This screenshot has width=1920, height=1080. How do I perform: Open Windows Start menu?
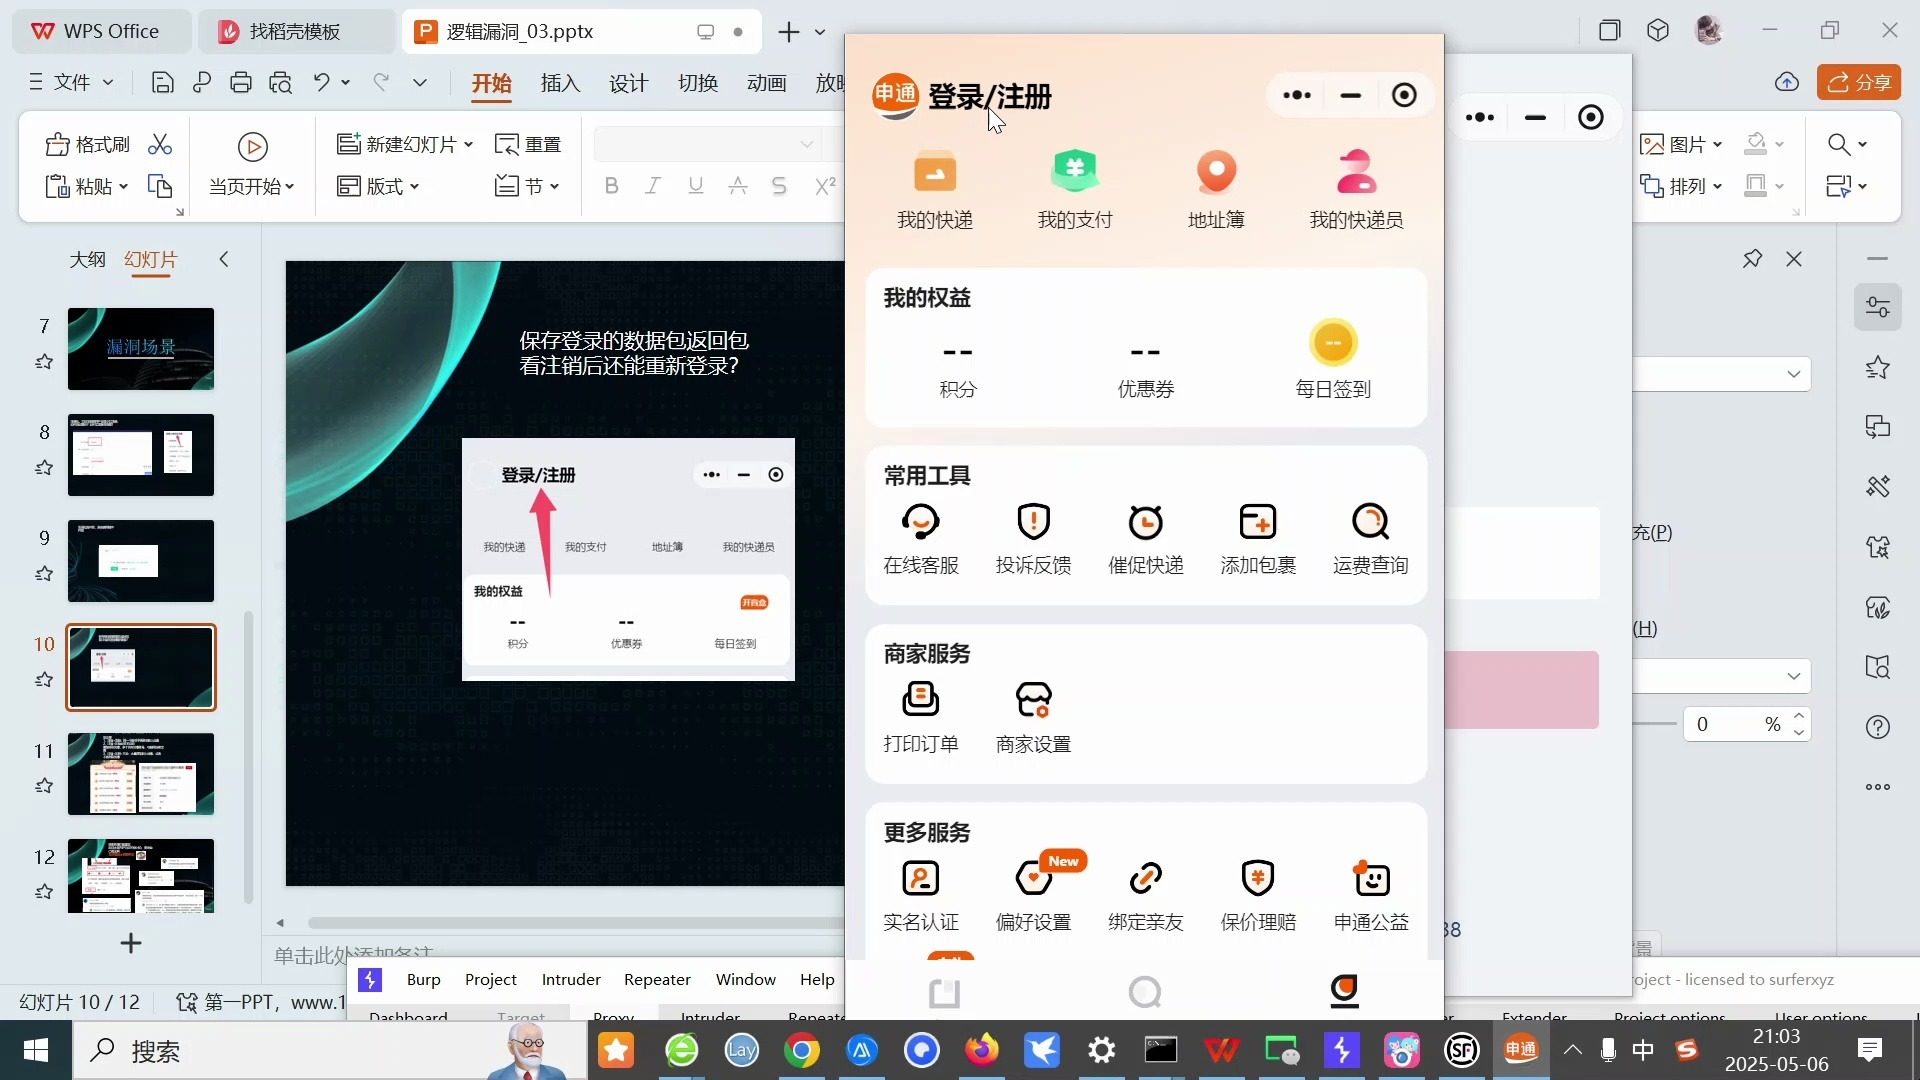pyautogui.click(x=36, y=1051)
